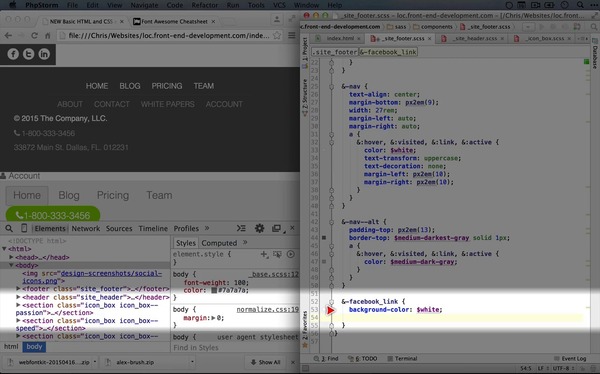This screenshot has height=374, width=600.
Task: Open Chrome's hamburger menu
Action: coord(292,36)
